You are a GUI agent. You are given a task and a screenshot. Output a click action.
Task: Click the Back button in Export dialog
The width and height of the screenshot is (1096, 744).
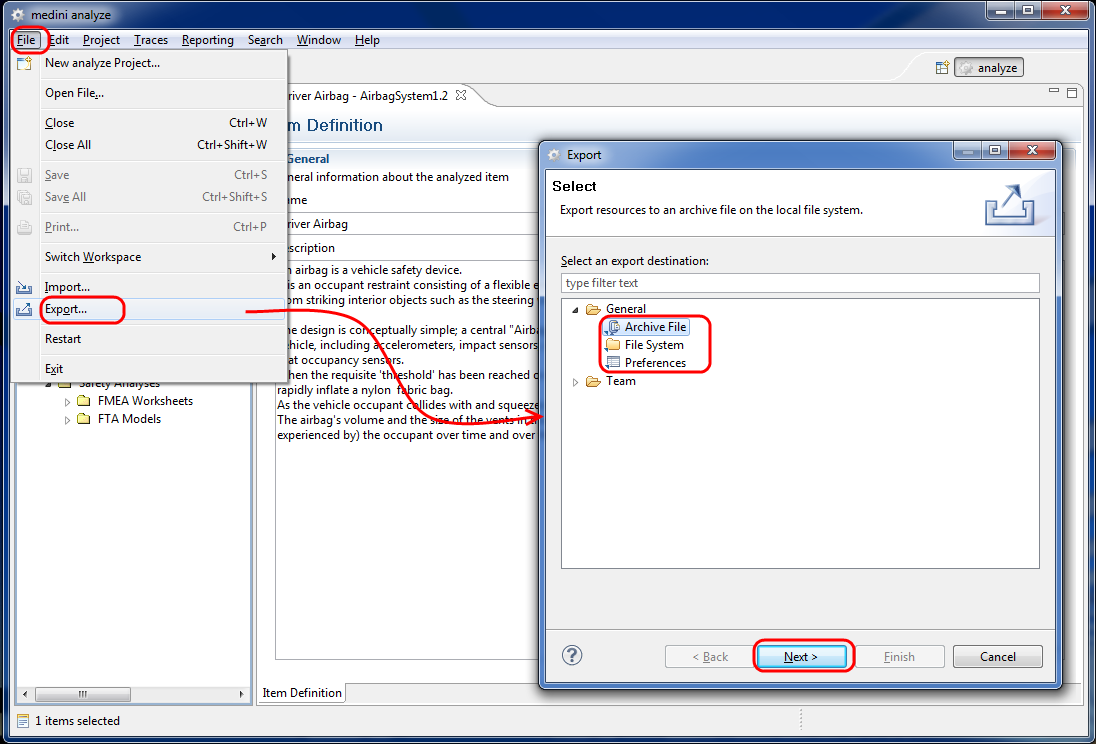[709, 657]
